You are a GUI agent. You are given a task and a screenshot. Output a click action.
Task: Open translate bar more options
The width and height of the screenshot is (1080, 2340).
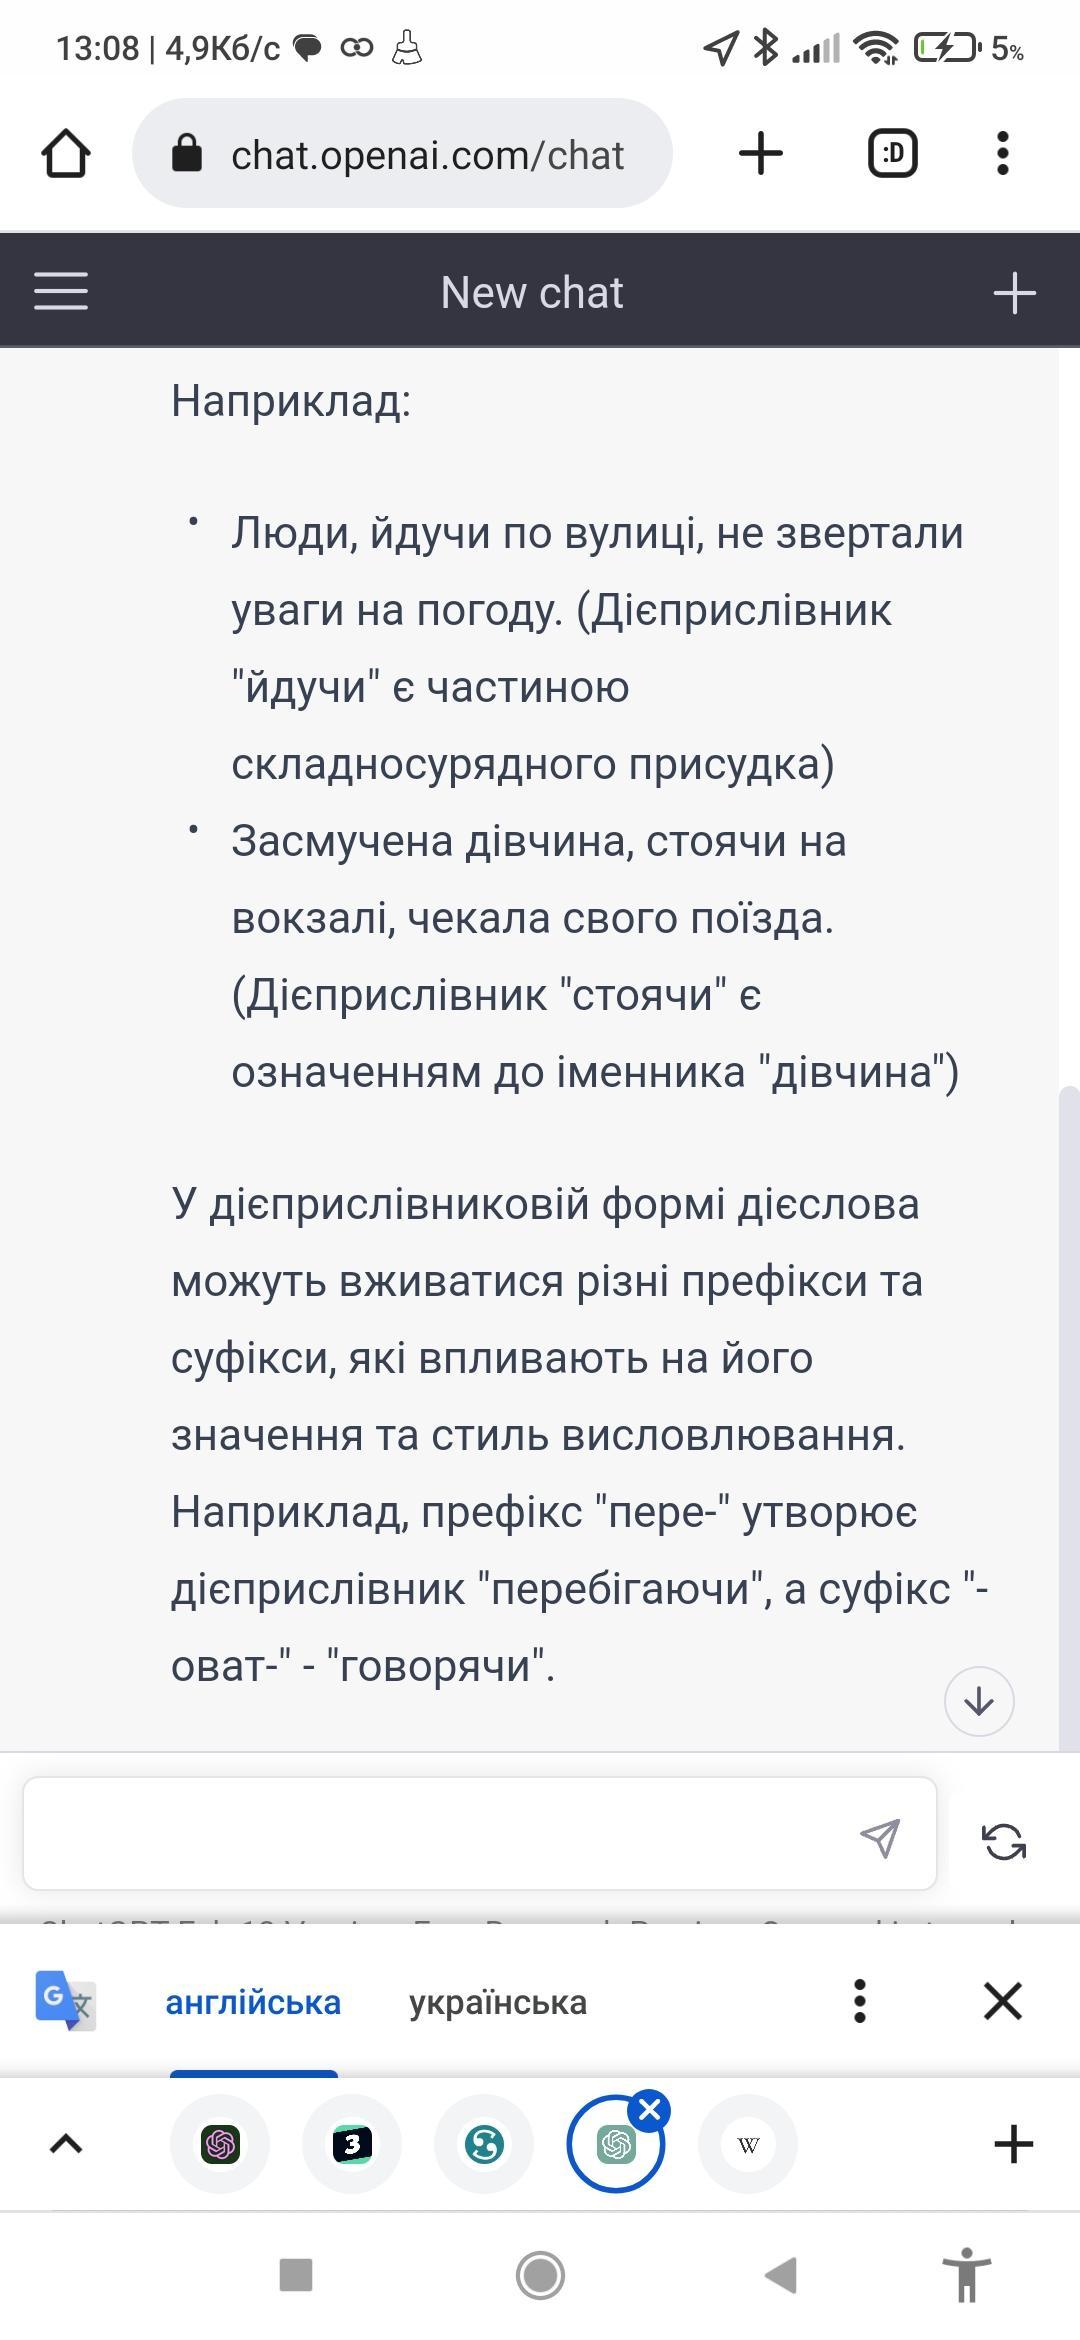[x=859, y=2001]
